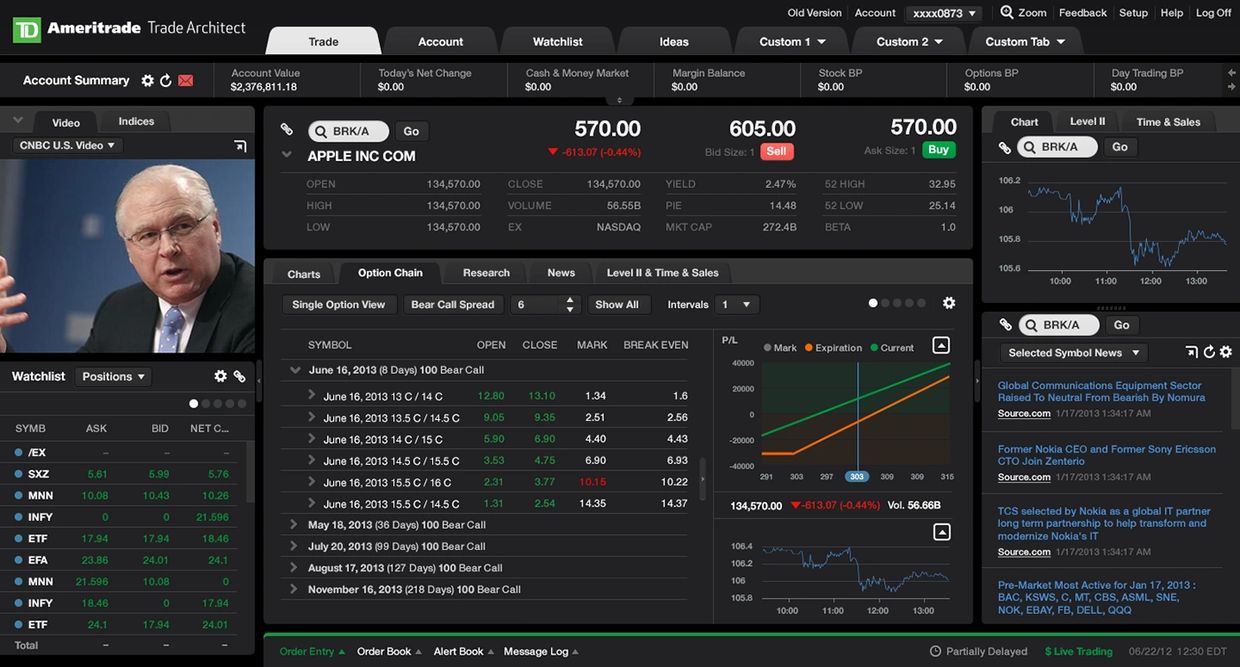Toggle the Mark legend series
The image size is (1240, 667).
pos(780,348)
